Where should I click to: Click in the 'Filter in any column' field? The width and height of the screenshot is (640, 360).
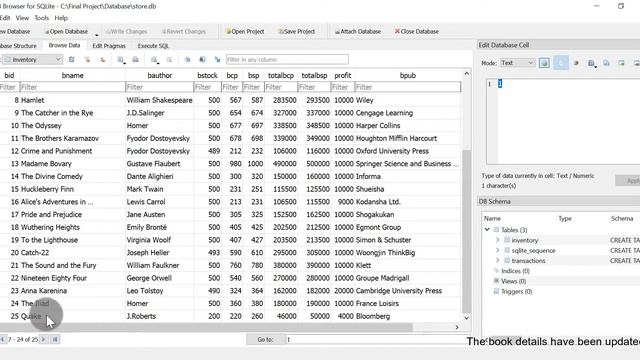pos(287,60)
